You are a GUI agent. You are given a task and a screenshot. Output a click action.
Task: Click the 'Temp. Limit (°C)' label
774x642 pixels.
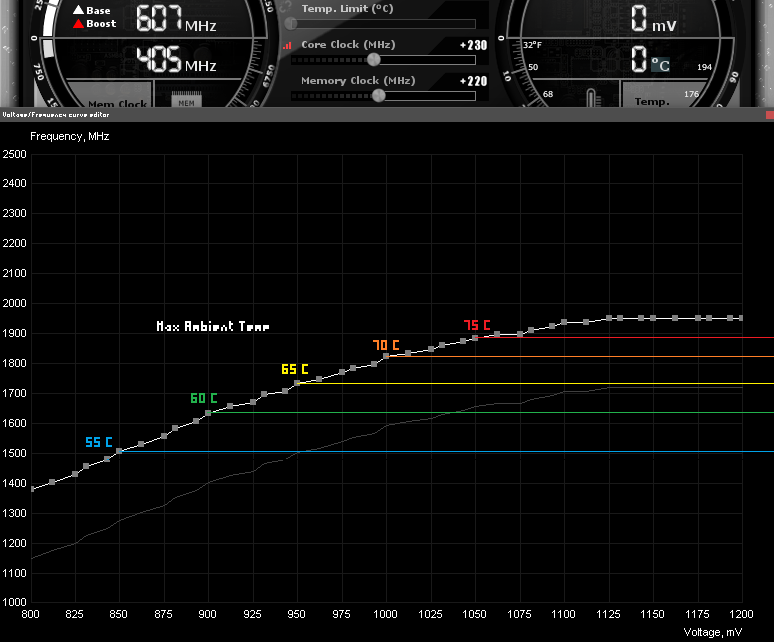(348, 9)
